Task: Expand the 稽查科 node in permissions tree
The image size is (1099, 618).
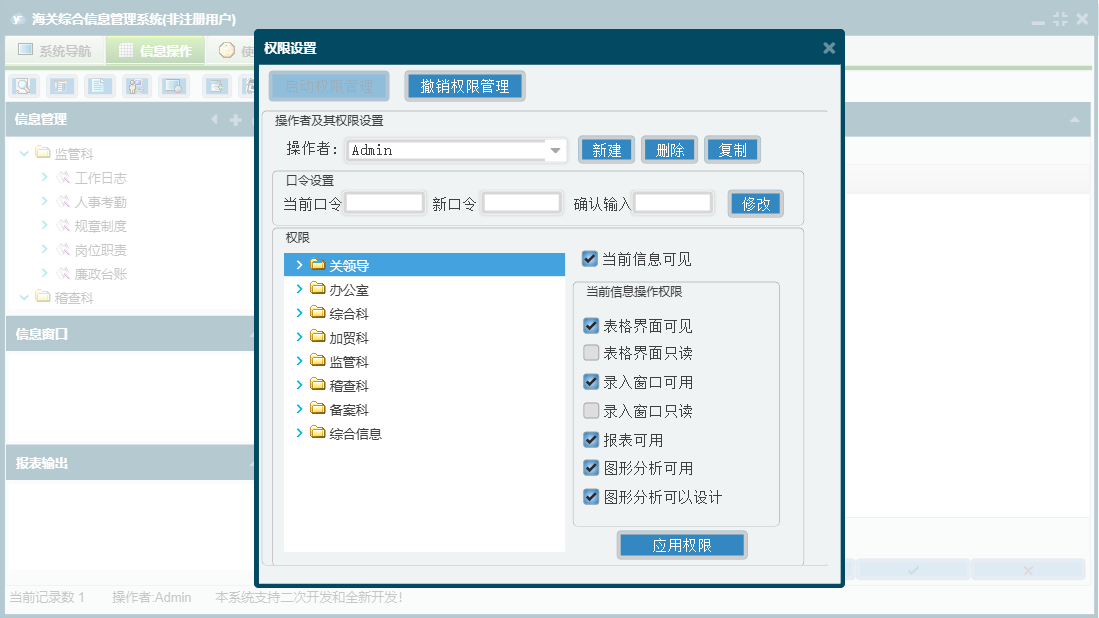Action: [x=299, y=385]
